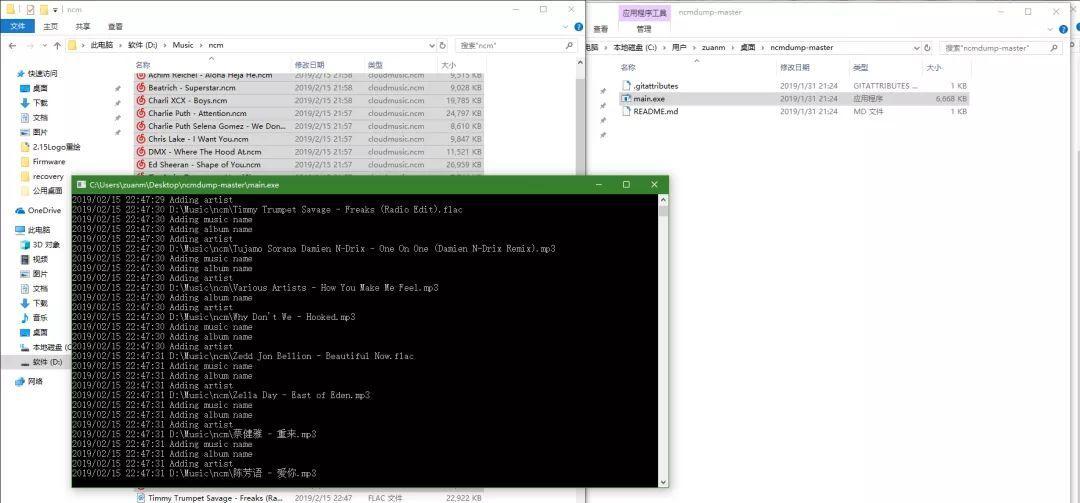Viewport: 1080px width, 503px height.
Task: Click the icon of Charlie Puth Selena Gomez file
Action: [x=141, y=126]
